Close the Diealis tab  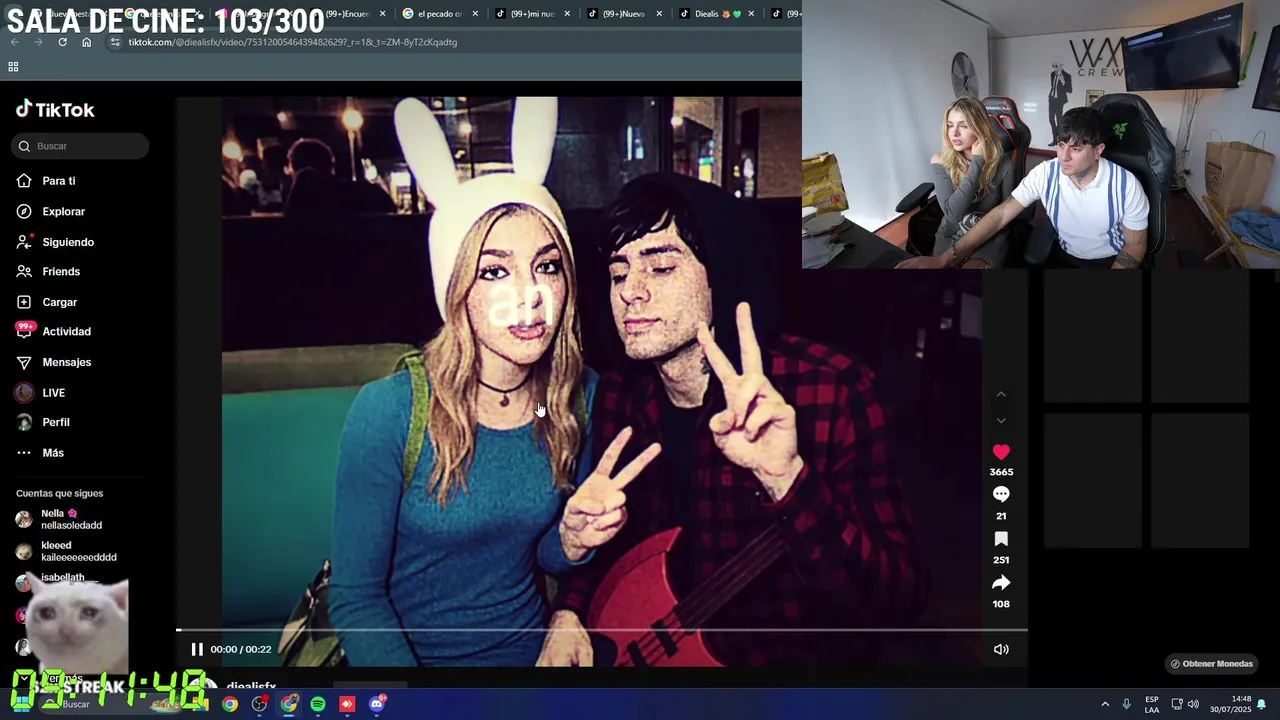tap(751, 14)
